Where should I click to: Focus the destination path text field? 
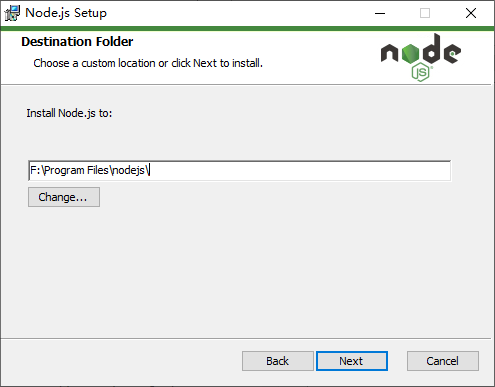[x=239, y=171]
